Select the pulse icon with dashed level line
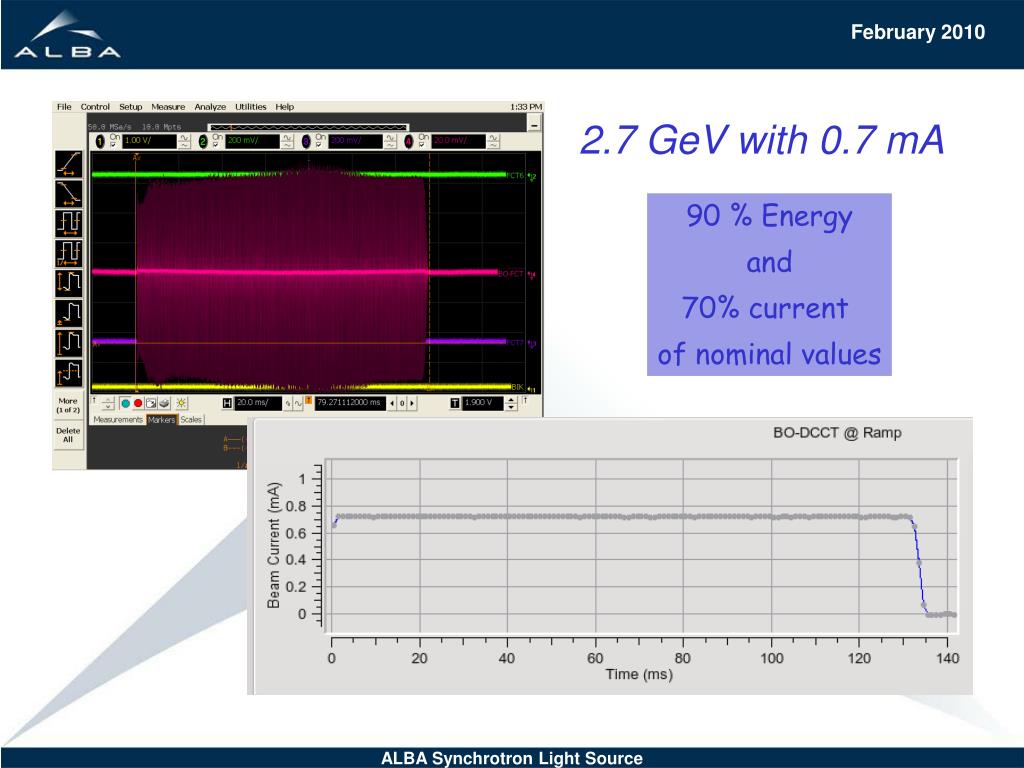This screenshot has width=1024, height=768. click(69, 373)
